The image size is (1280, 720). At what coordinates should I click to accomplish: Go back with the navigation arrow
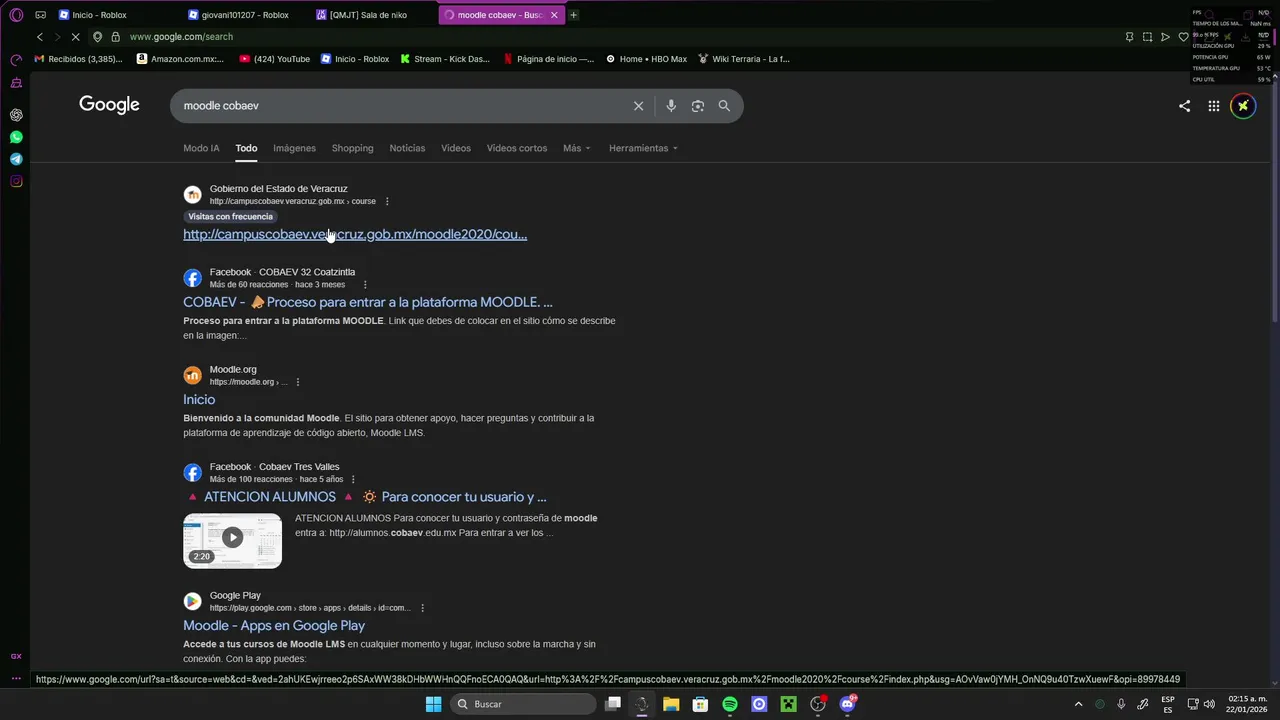click(x=40, y=37)
